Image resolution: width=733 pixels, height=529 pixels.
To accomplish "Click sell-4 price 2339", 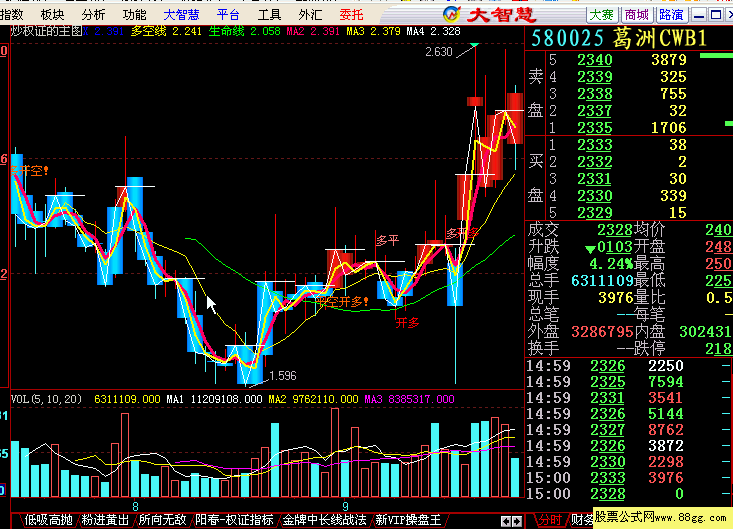I will pos(595,77).
